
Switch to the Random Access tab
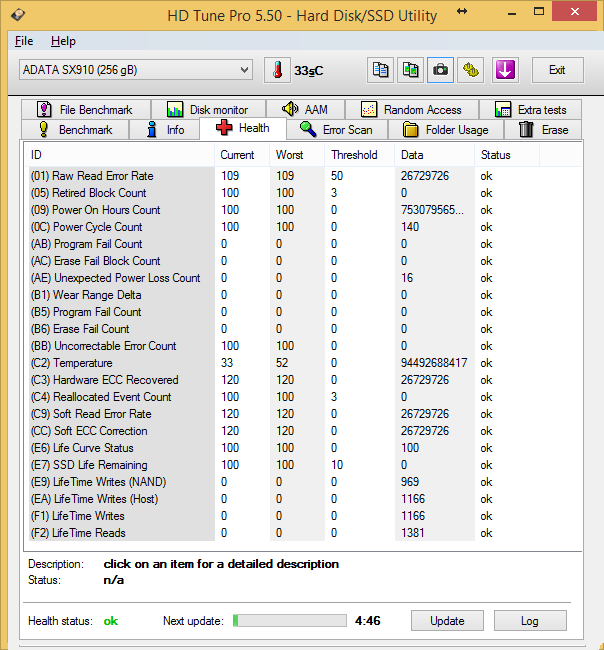[x=412, y=109]
